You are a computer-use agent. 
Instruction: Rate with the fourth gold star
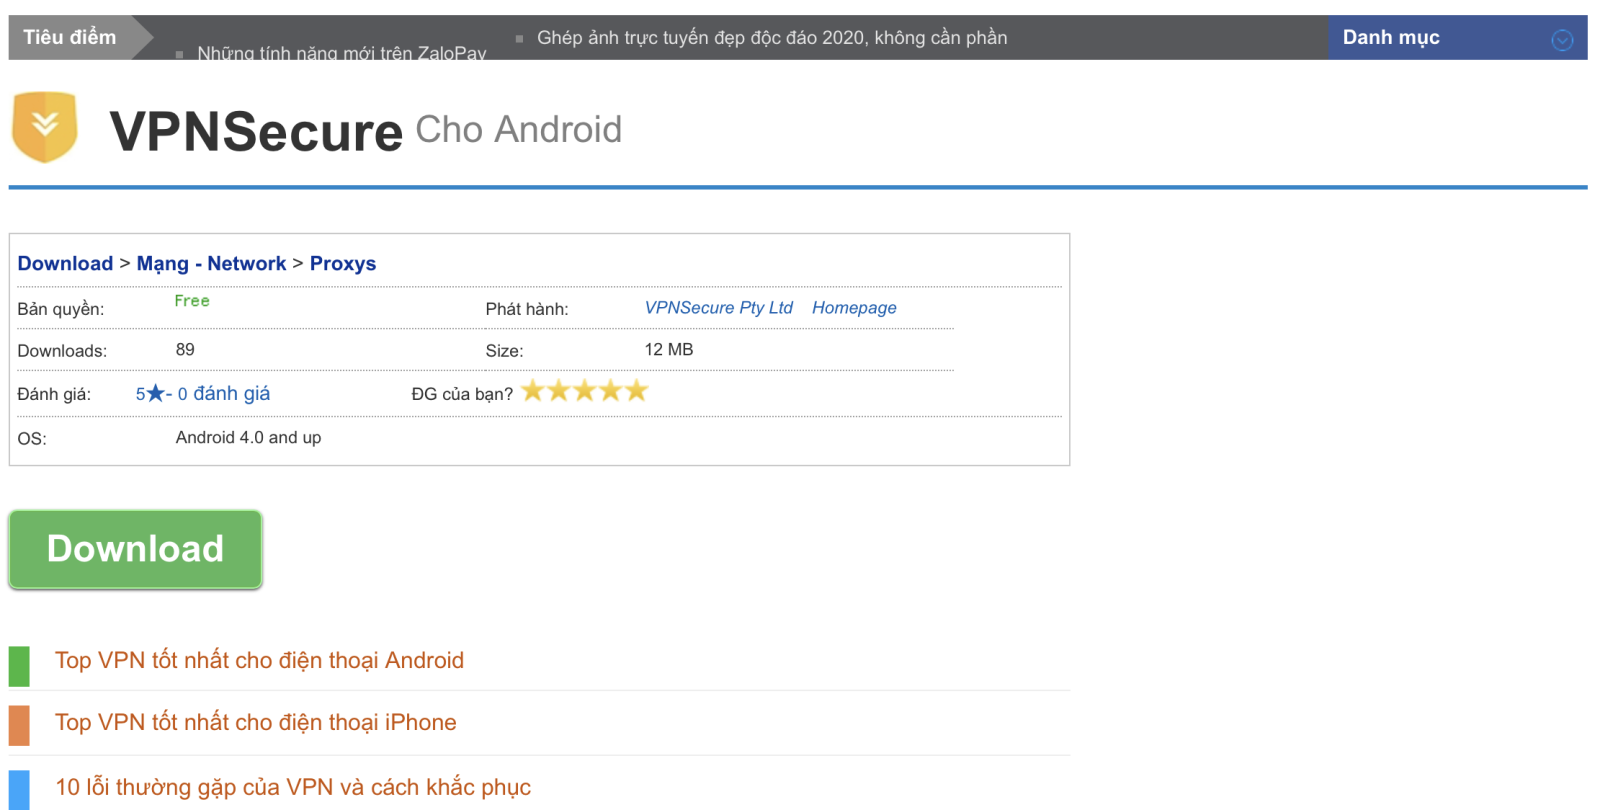coord(611,391)
